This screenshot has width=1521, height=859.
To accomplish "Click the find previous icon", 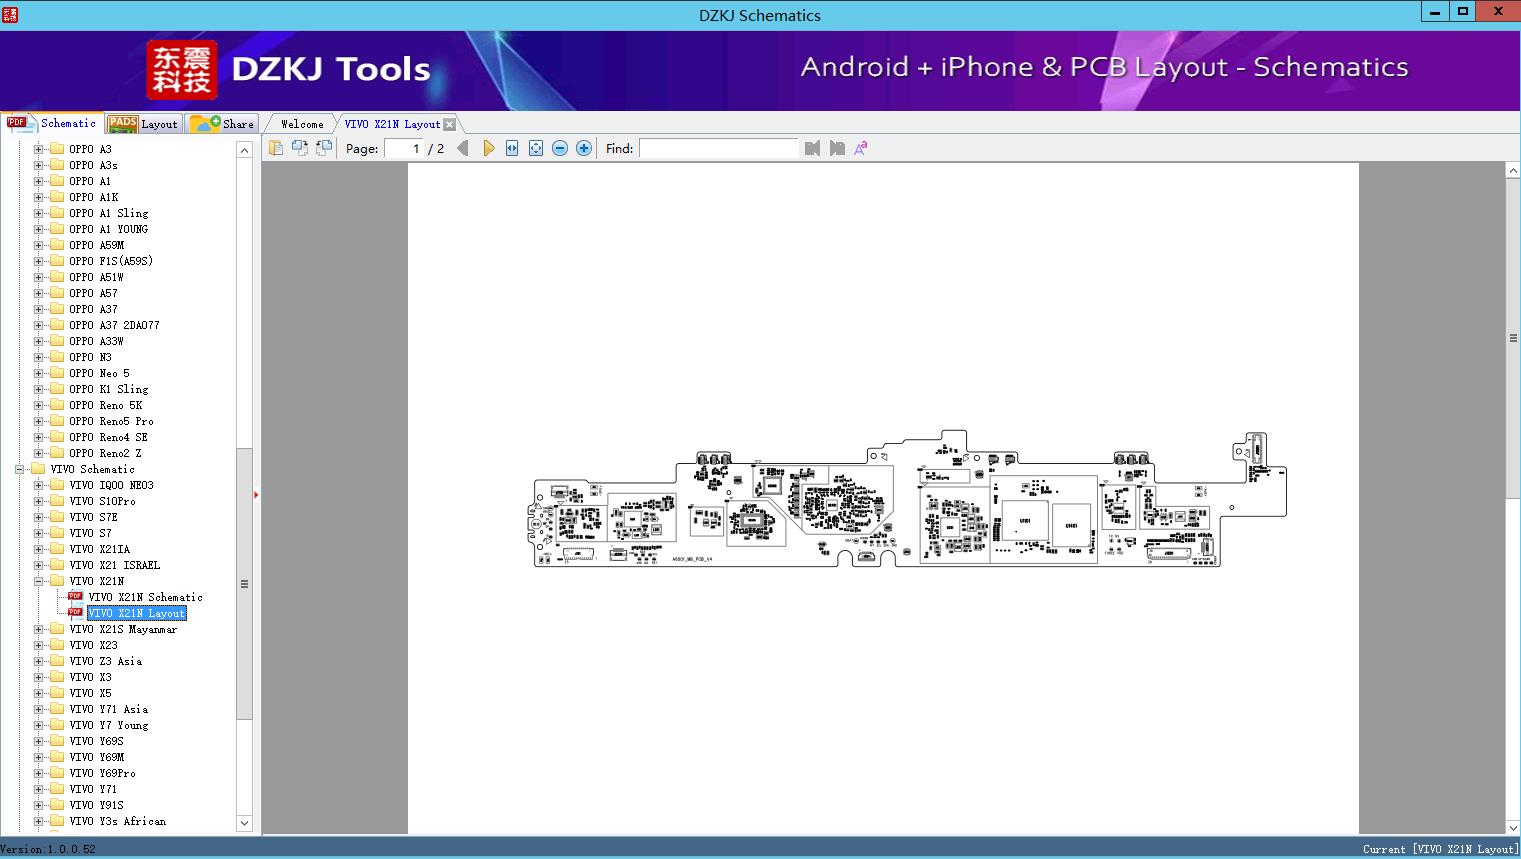I will 812,148.
